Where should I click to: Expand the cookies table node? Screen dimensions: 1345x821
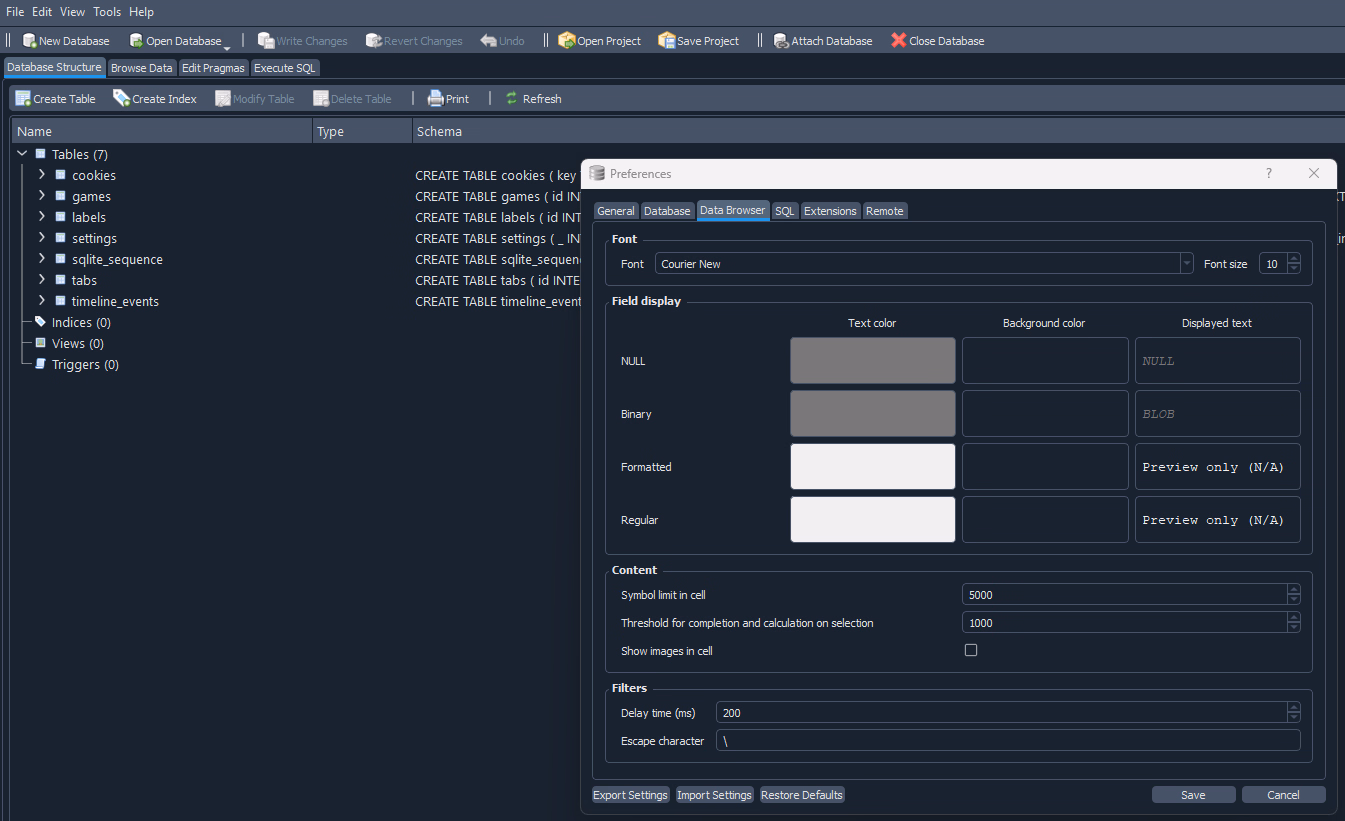point(42,174)
